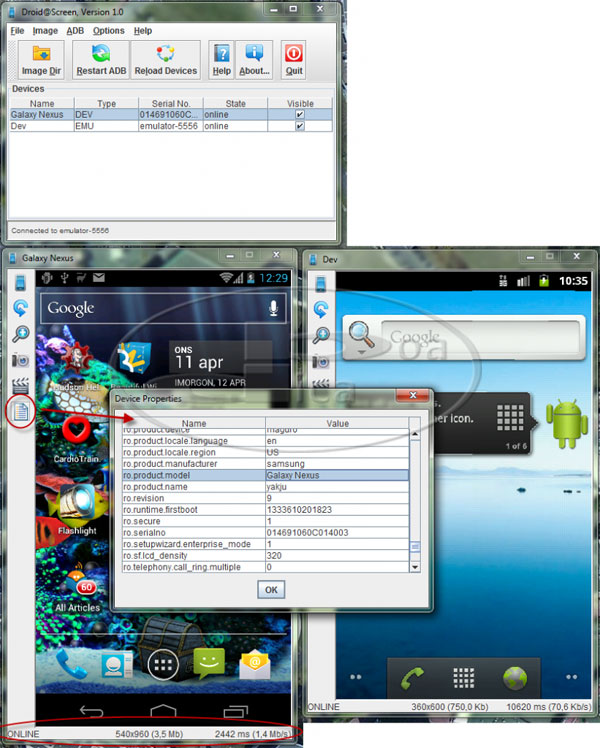The height and width of the screenshot is (748, 600).
Task: Click the record clapperboard icon in Galaxy Nexus sidebar
Action: [19, 384]
